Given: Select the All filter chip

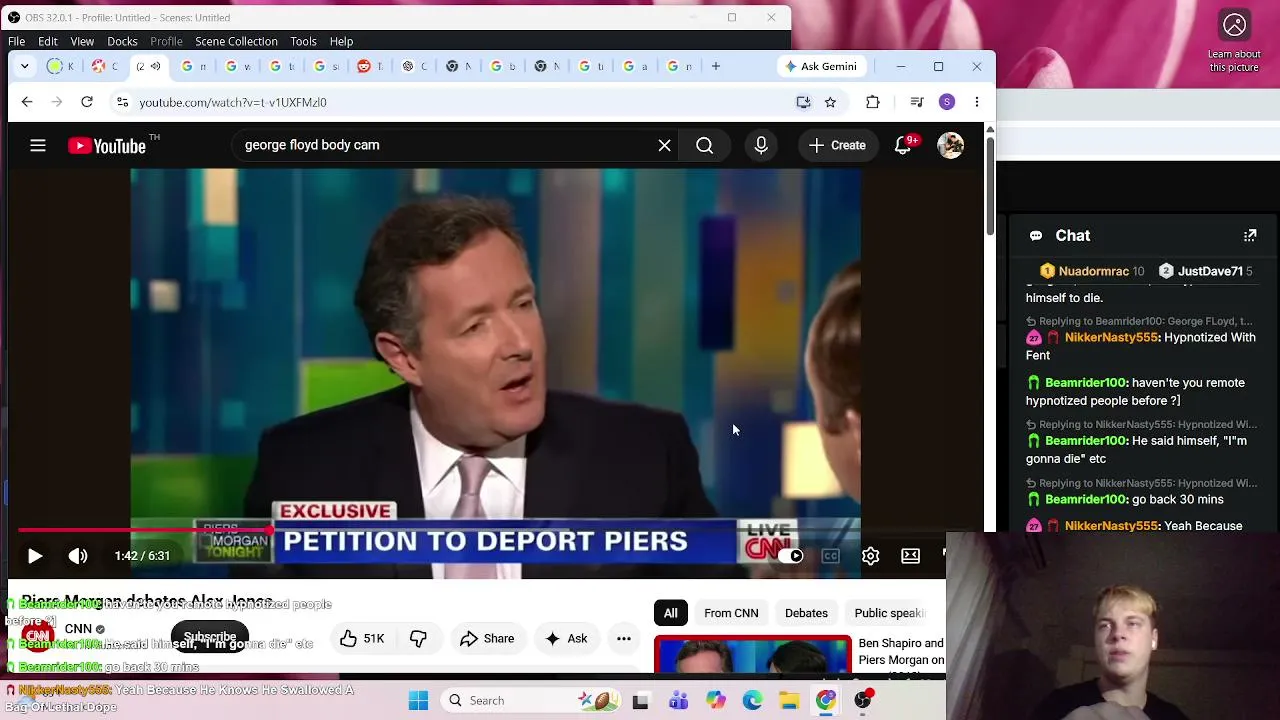Looking at the screenshot, I should [x=671, y=613].
